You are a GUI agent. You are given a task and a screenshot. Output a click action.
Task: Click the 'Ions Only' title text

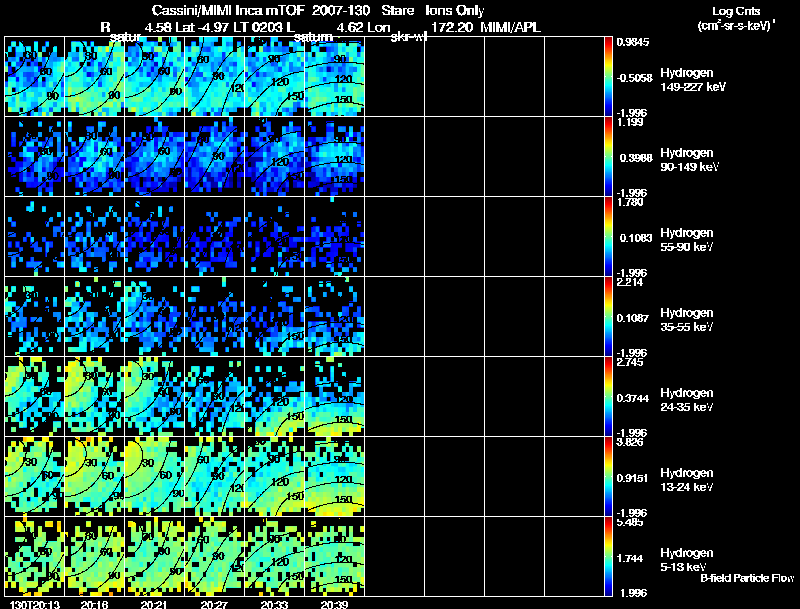[454, 11]
